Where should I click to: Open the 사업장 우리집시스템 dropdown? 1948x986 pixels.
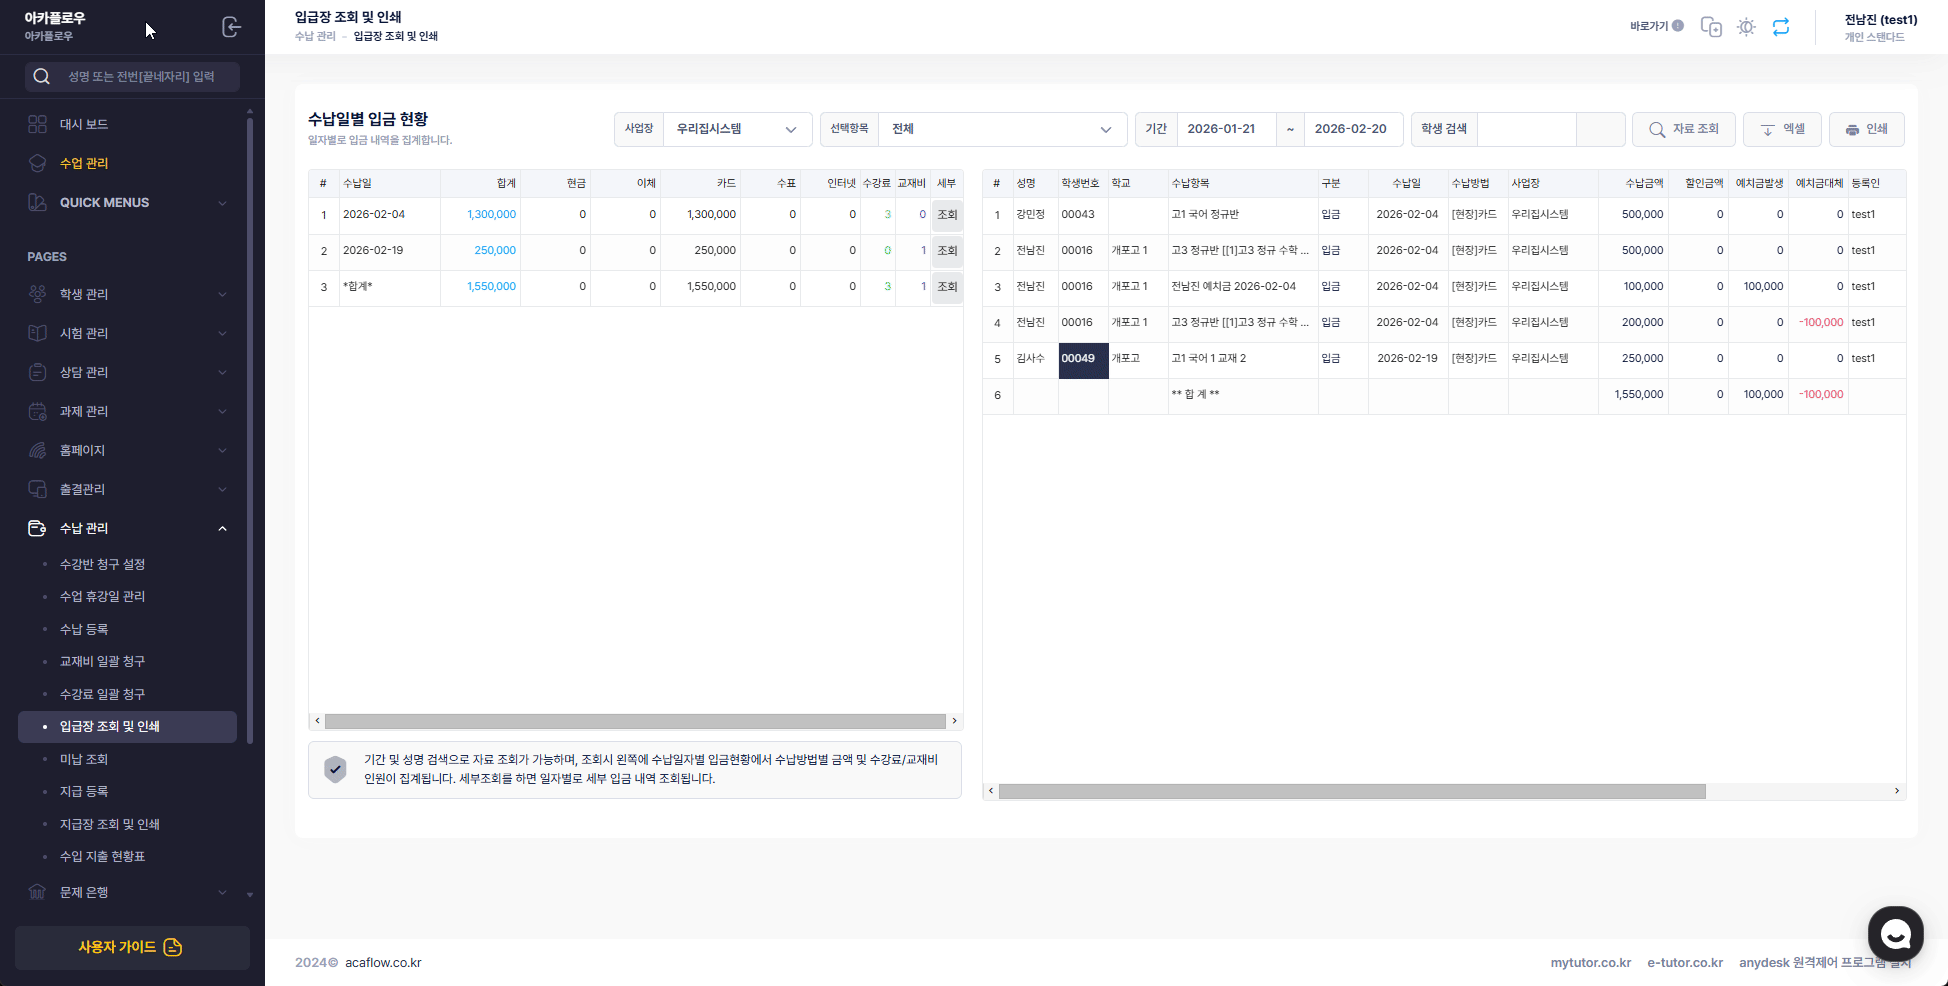click(x=736, y=129)
